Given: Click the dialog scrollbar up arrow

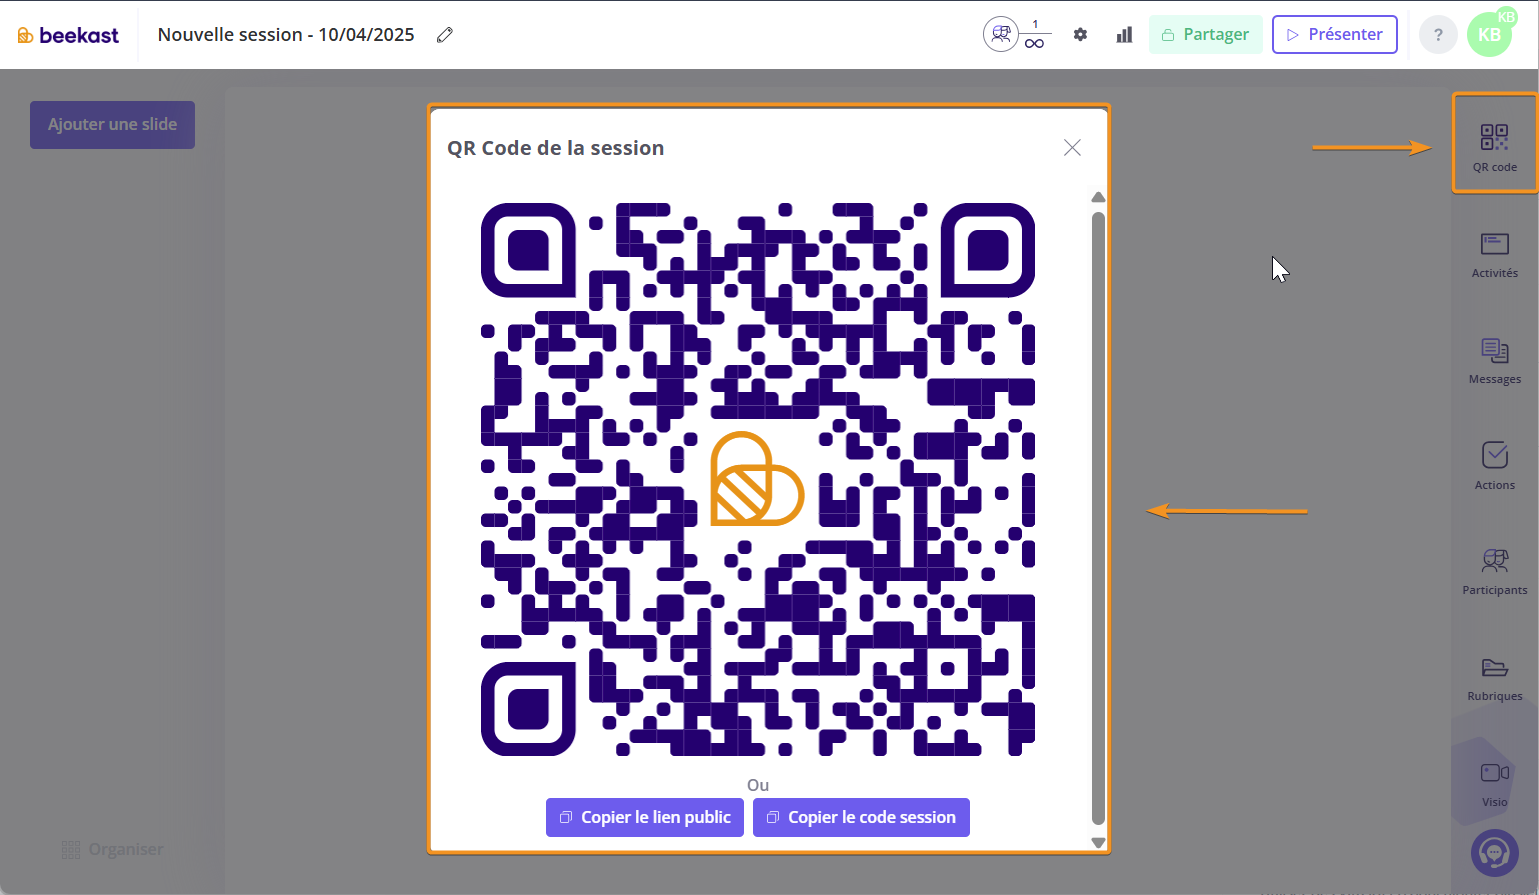Looking at the screenshot, I should pyautogui.click(x=1098, y=197).
